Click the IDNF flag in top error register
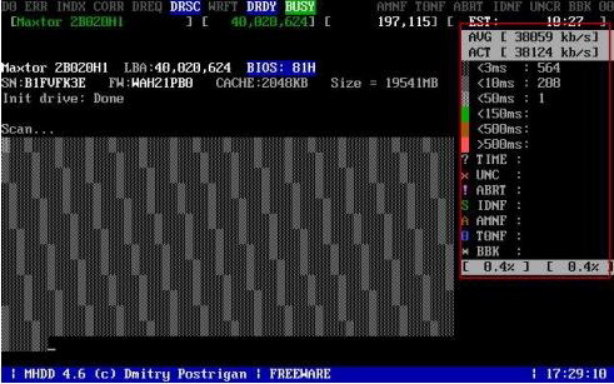614x384 pixels. [x=507, y=7]
